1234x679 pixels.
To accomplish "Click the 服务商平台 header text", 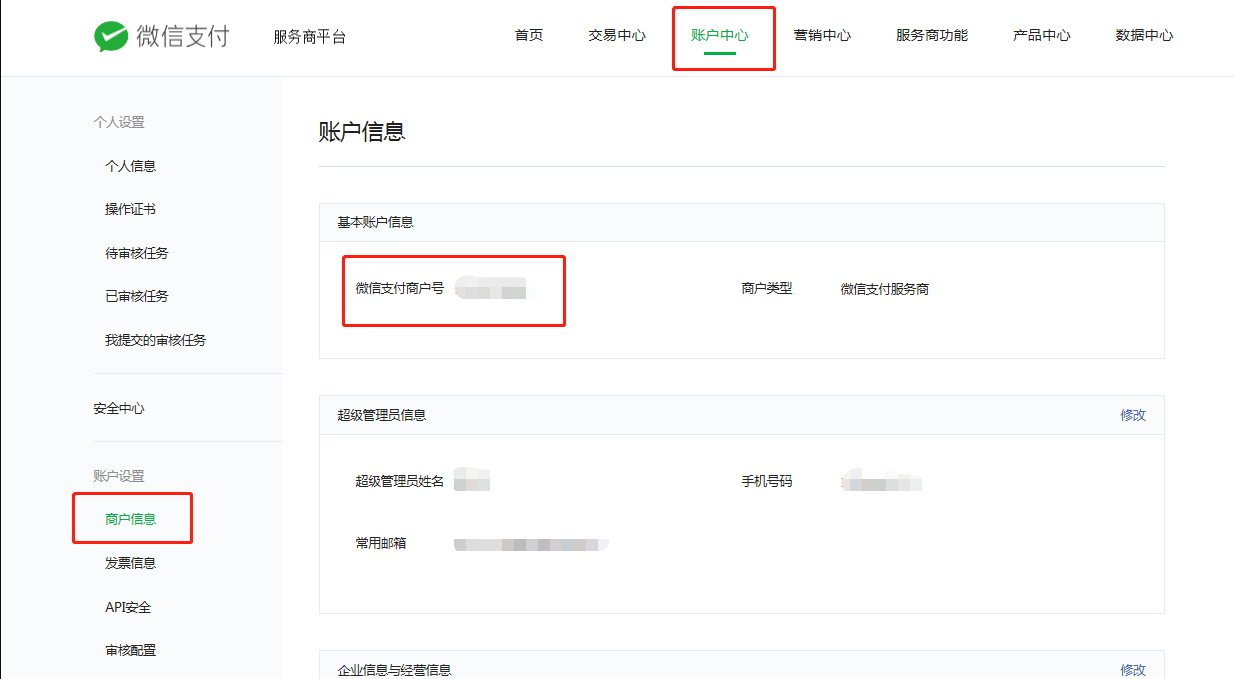I will pos(310,37).
